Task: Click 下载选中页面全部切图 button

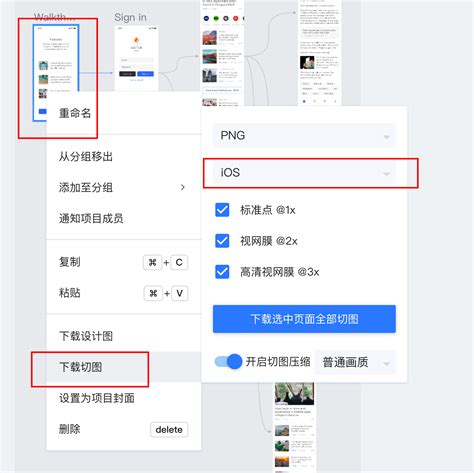Action: pyautogui.click(x=304, y=319)
